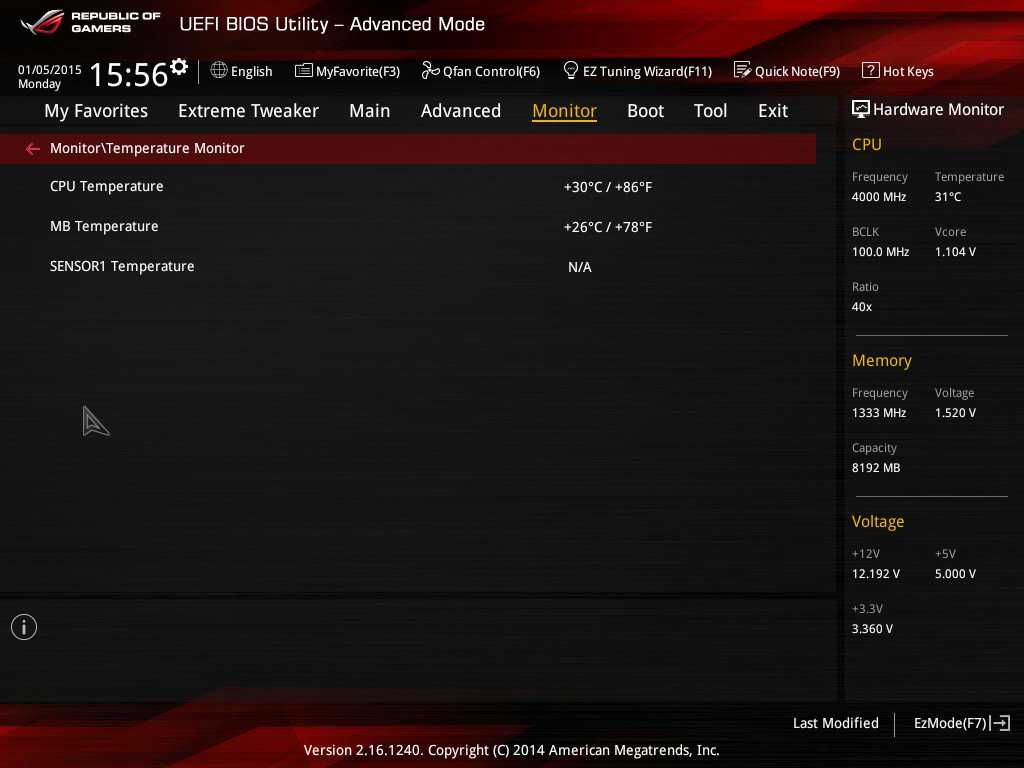Select the CPU Temperature row
This screenshot has width=1024, height=768.
(107, 187)
